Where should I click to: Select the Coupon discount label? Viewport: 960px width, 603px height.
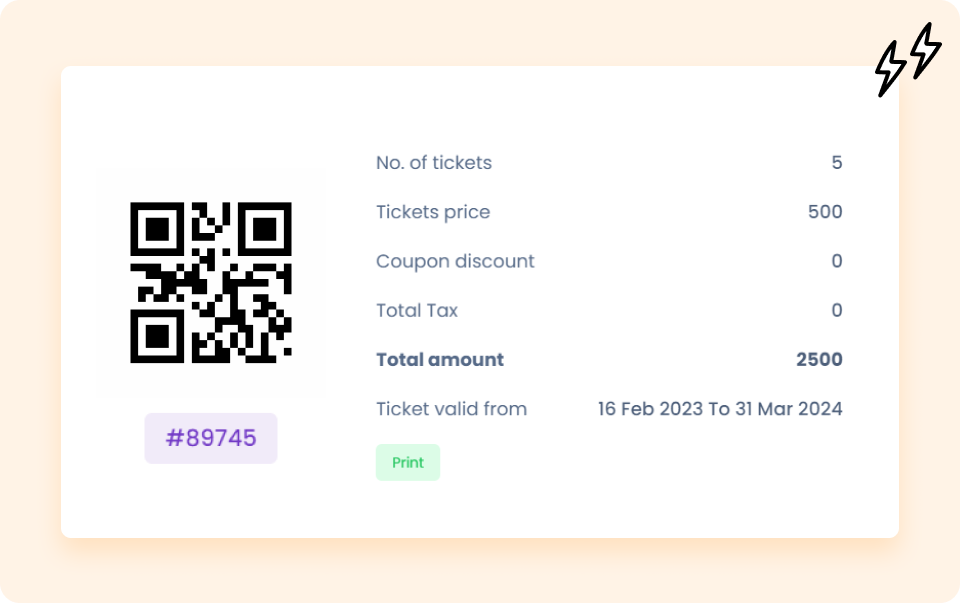(x=455, y=261)
